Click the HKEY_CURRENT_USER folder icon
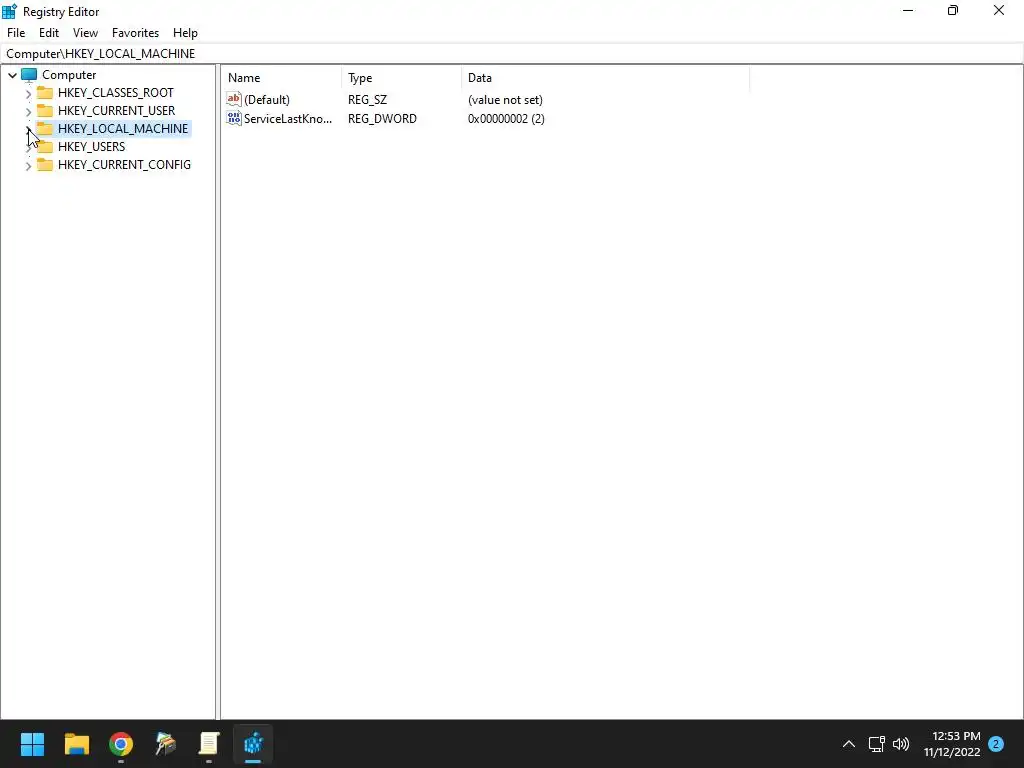Viewport: 1024px width, 768px height. (x=45, y=110)
